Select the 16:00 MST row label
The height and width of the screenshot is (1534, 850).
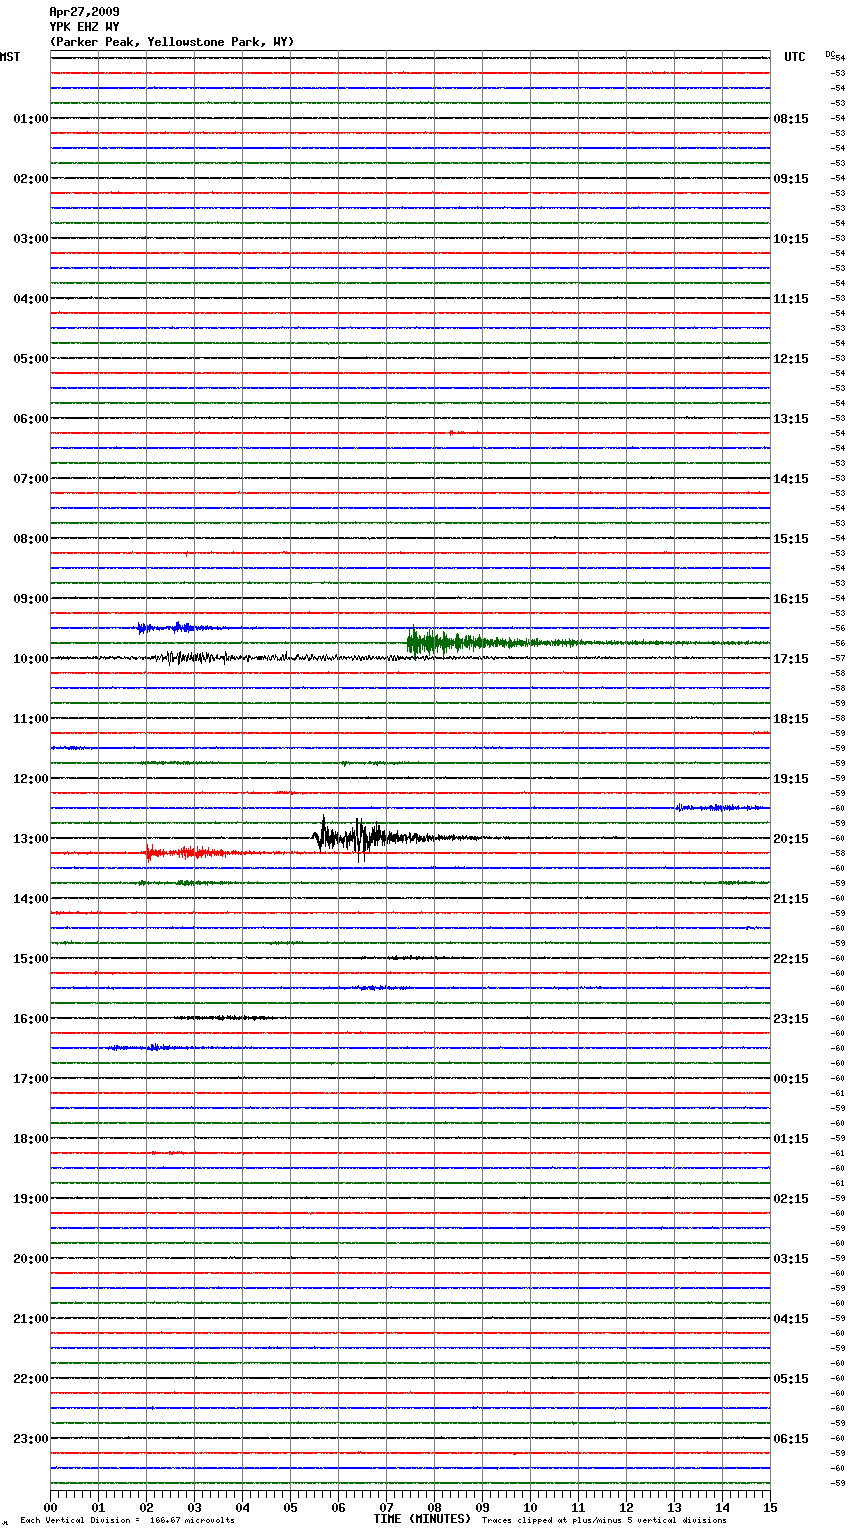(x=31, y=1019)
